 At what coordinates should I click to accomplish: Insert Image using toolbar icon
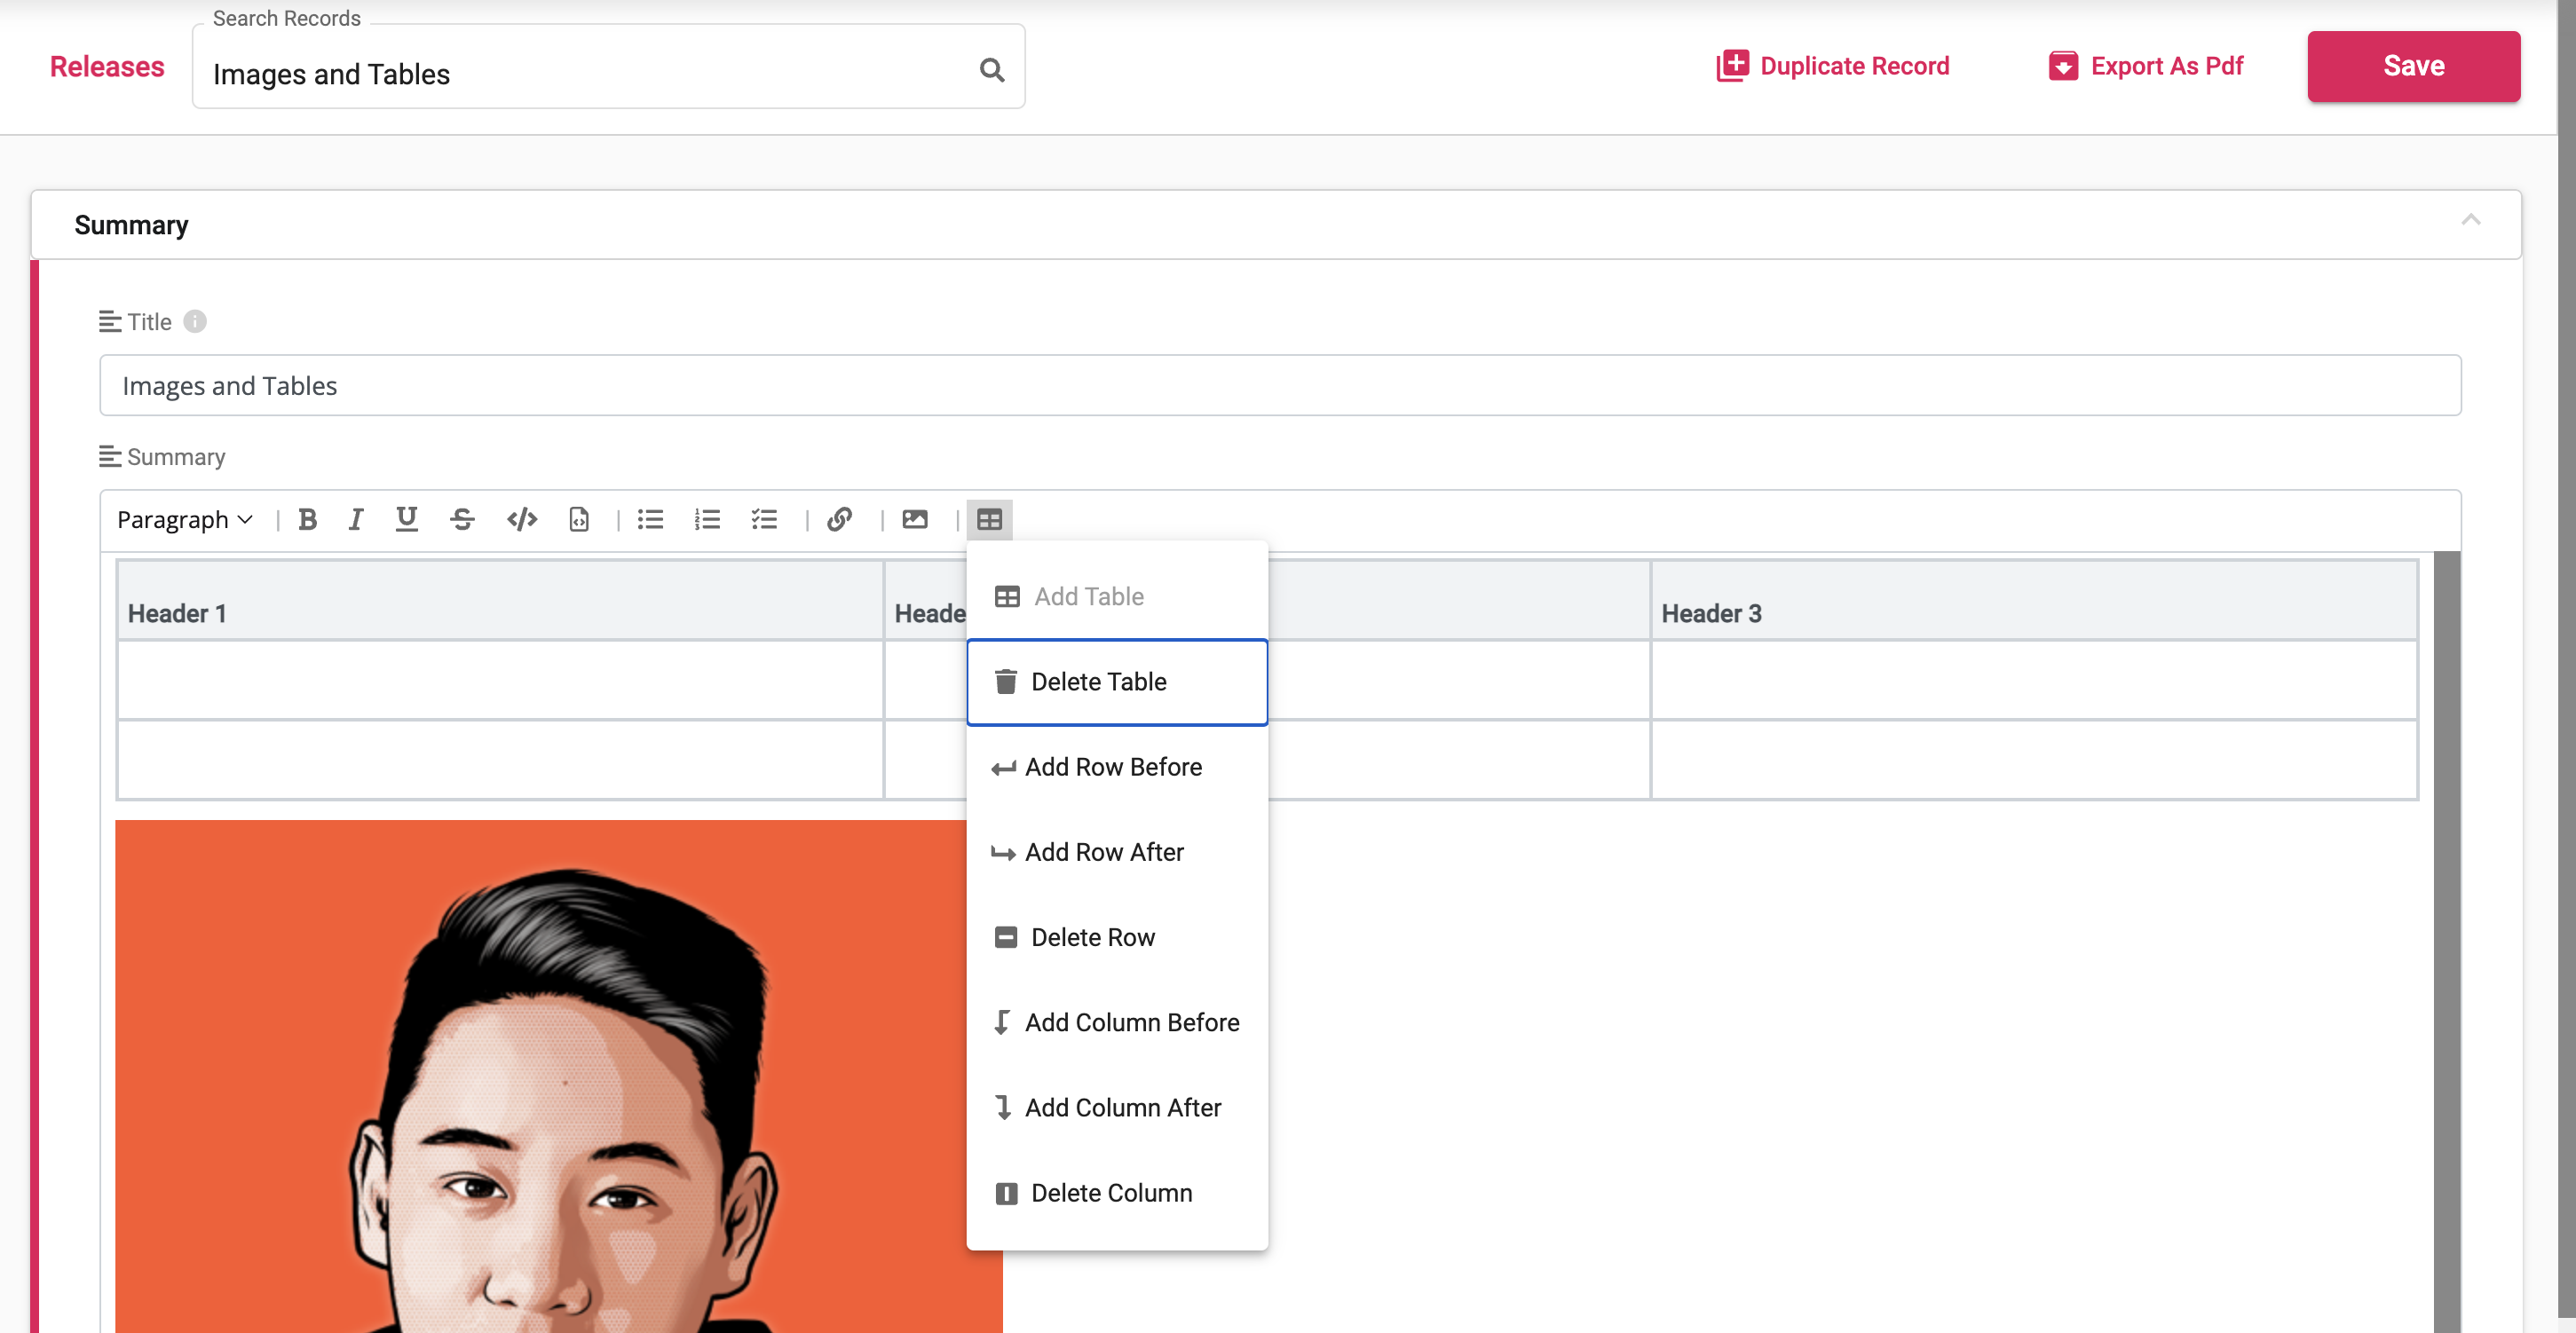coord(915,518)
